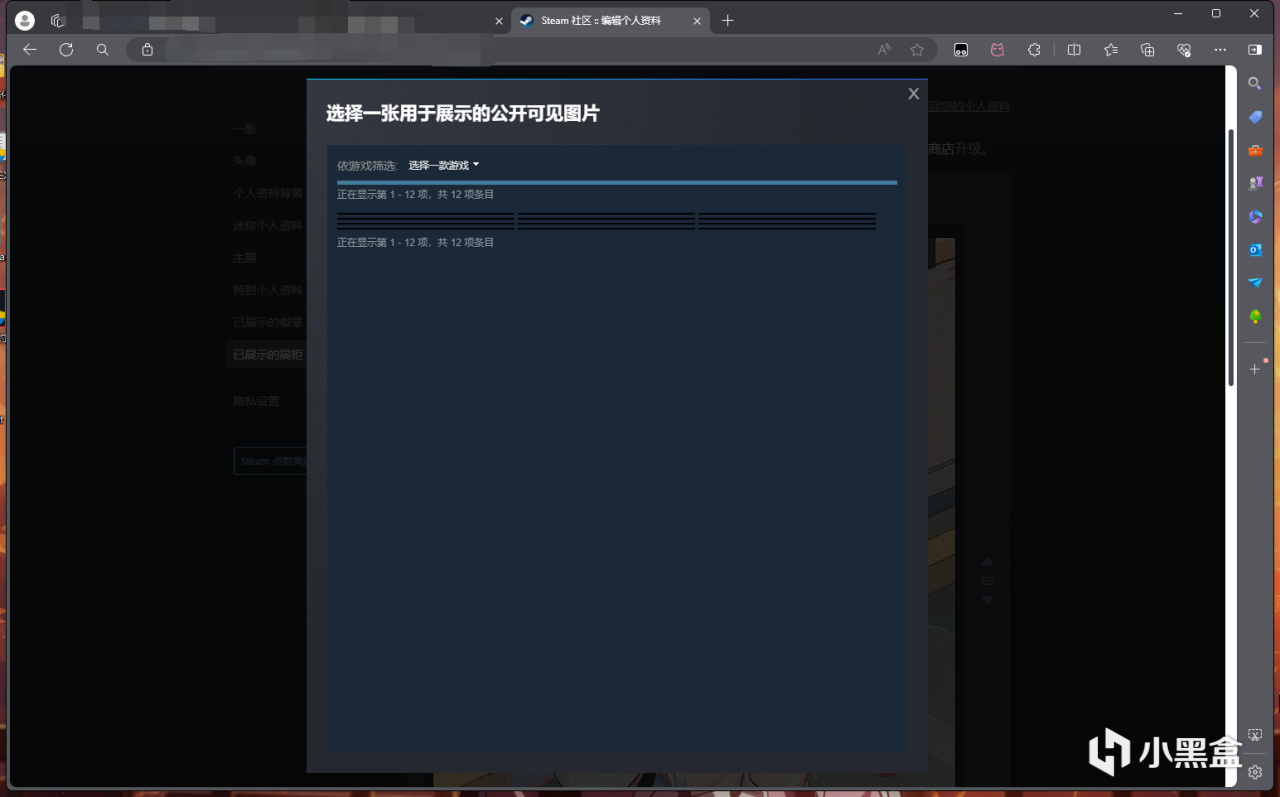The width and height of the screenshot is (1280, 797).
Task: Open the 选择一款游戏 game filter dropdown
Action: (444, 165)
